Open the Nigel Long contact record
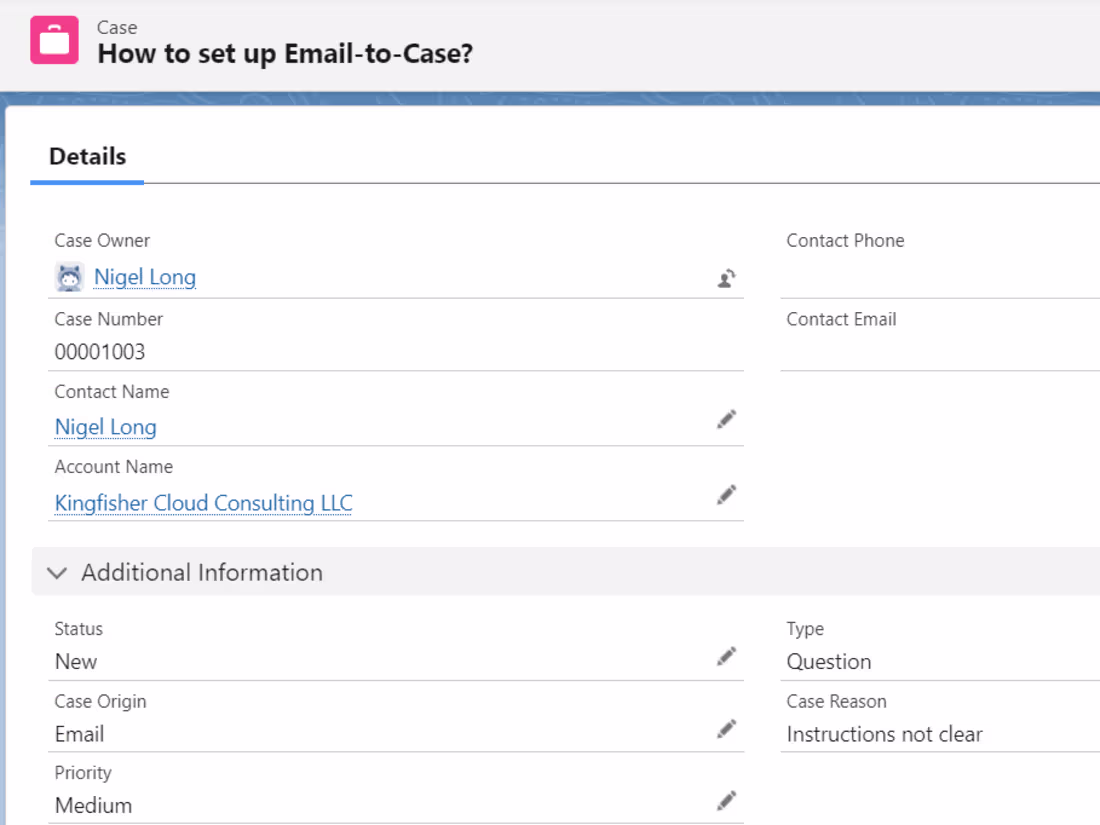1100x825 pixels. click(105, 427)
